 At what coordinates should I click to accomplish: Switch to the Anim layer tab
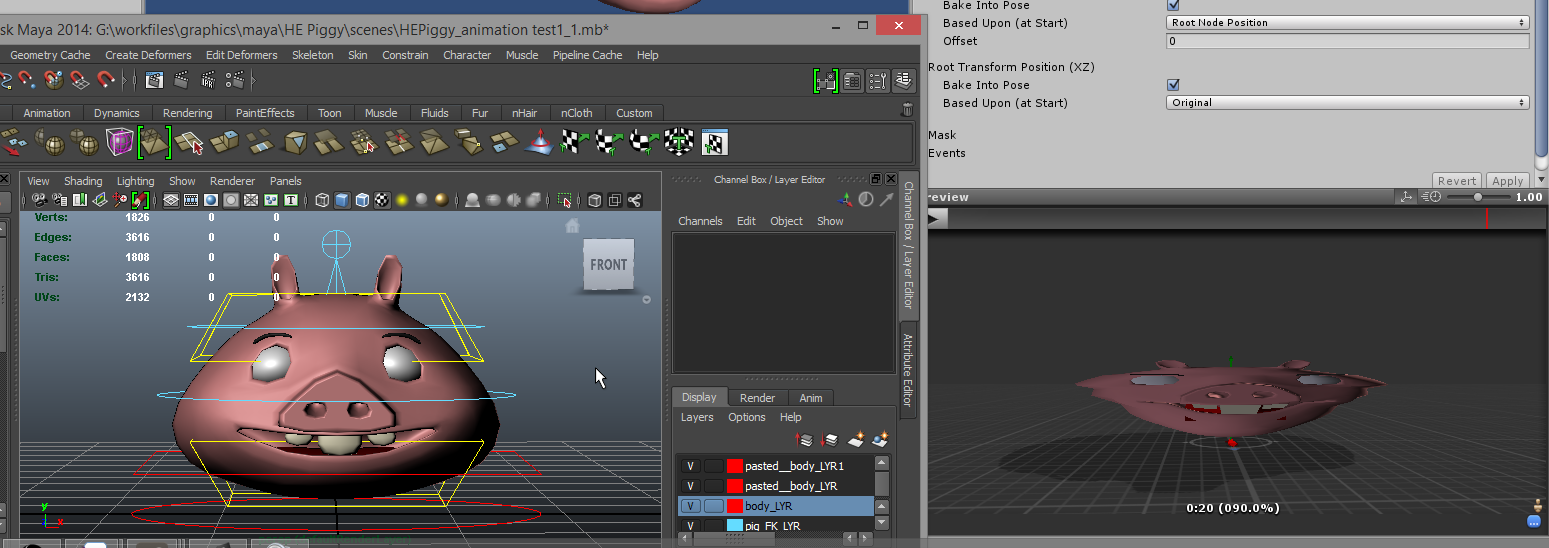tap(811, 398)
